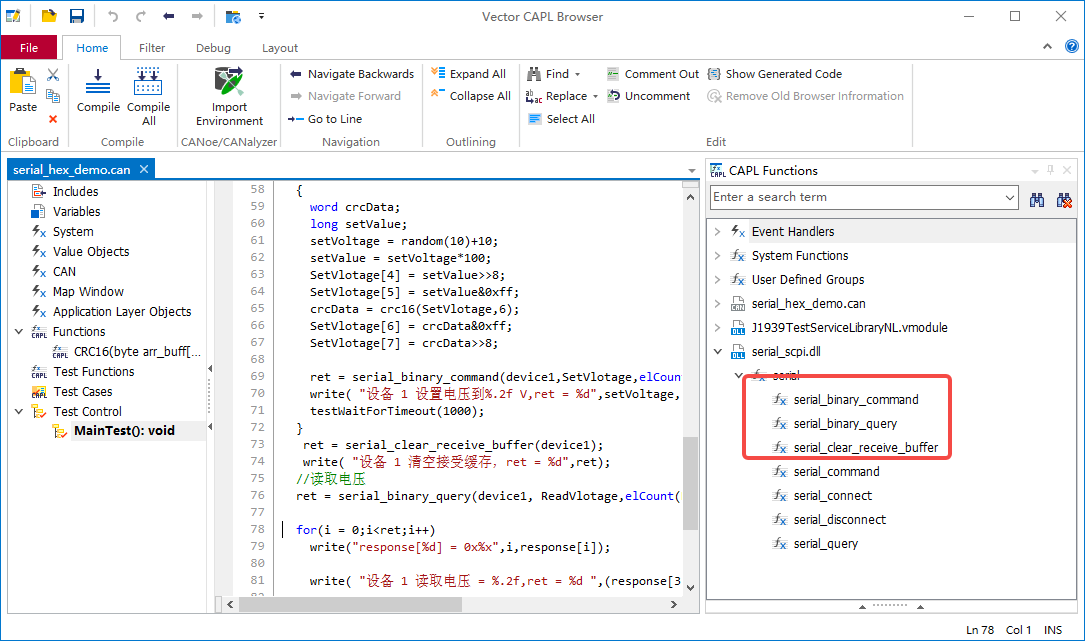The width and height of the screenshot is (1085, 641).
Task: Select serial_binary_query function
Action: (845, 424)
